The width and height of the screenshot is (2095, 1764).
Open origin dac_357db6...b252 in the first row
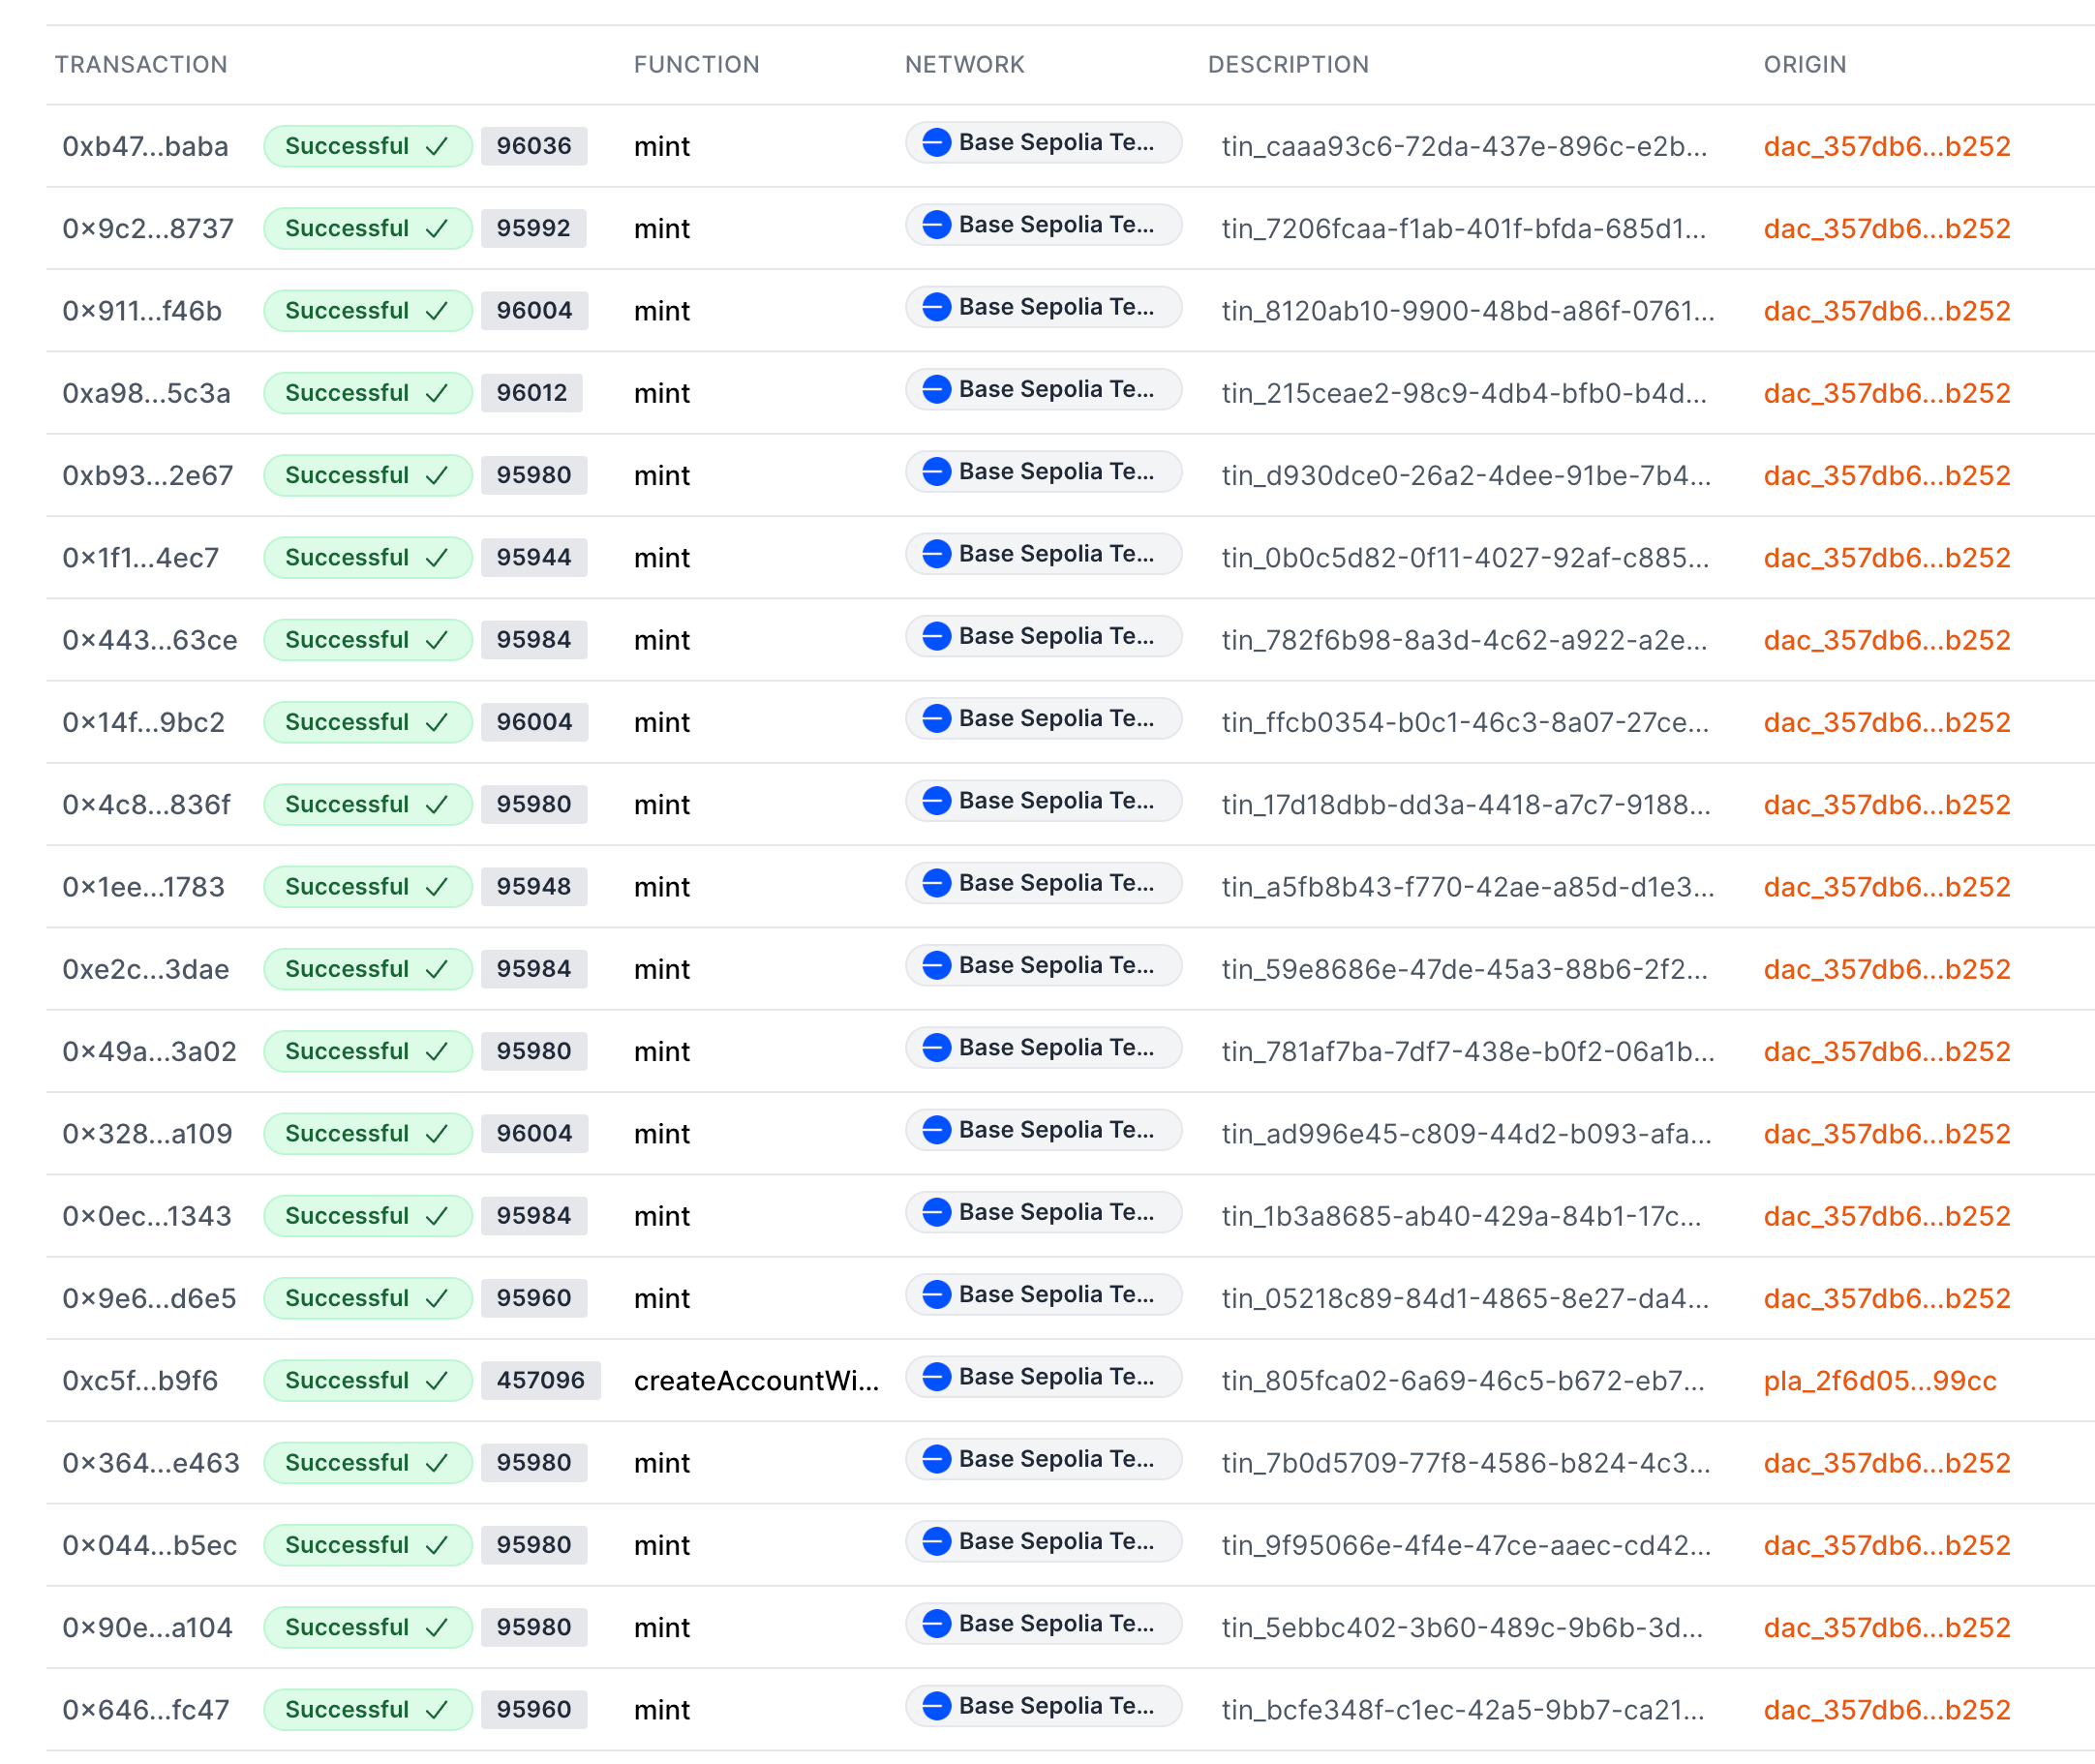(1886, 146)
